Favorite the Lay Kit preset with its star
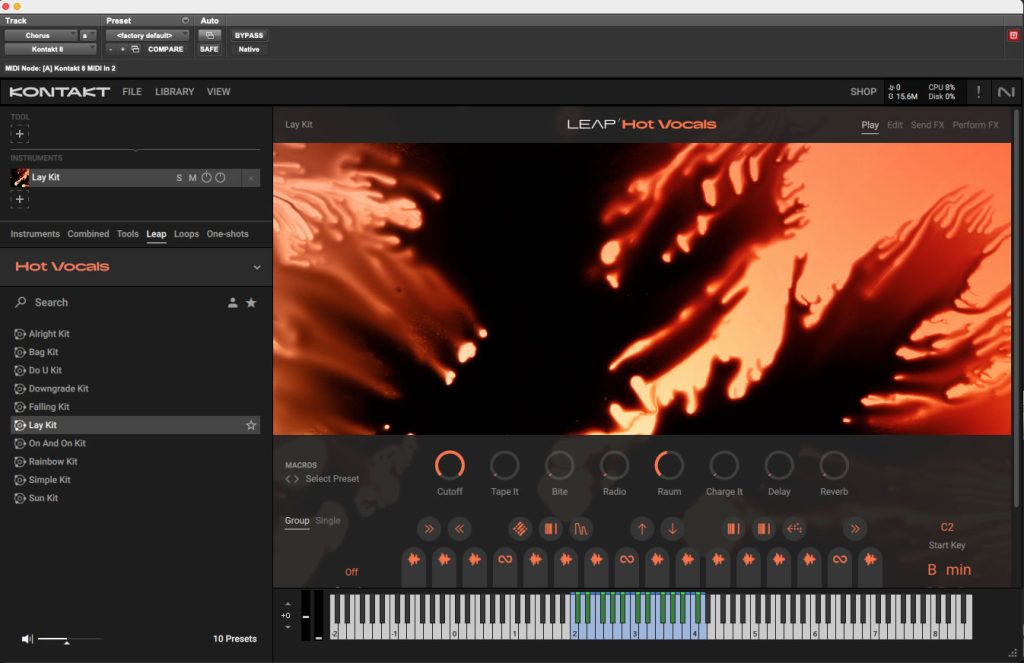 pos(251,425)
